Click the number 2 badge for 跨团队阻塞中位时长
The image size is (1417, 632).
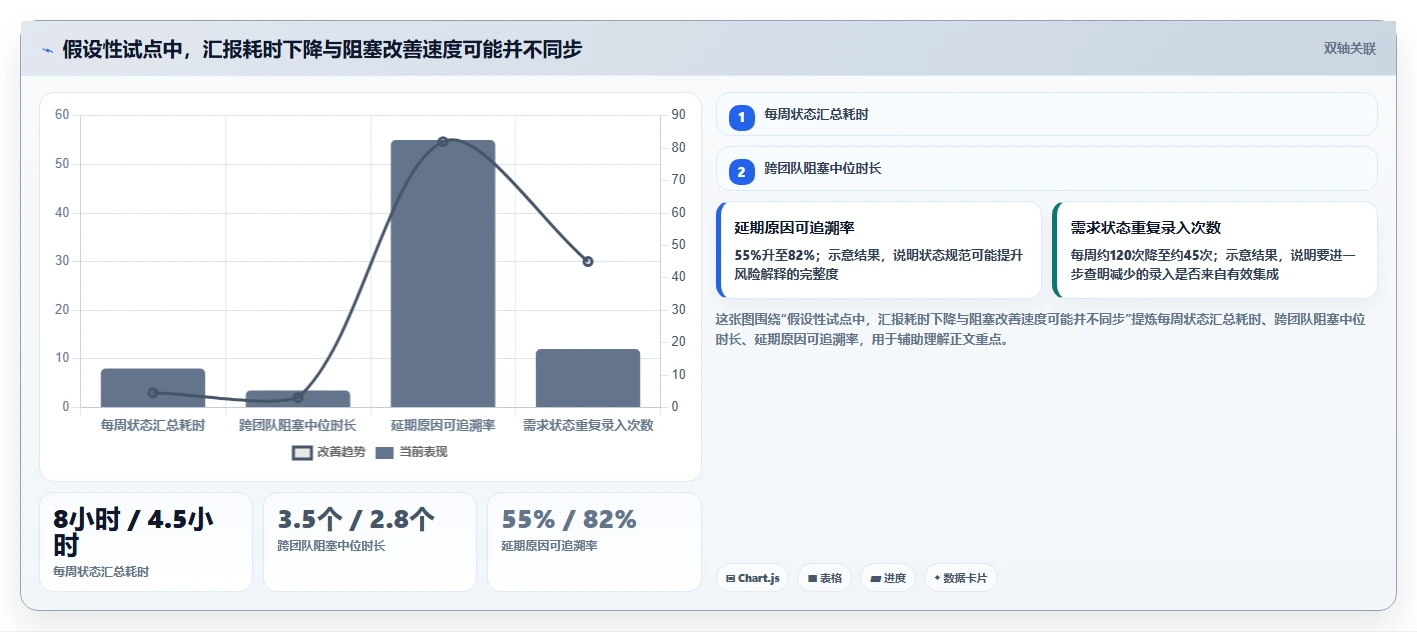[741, 172]
